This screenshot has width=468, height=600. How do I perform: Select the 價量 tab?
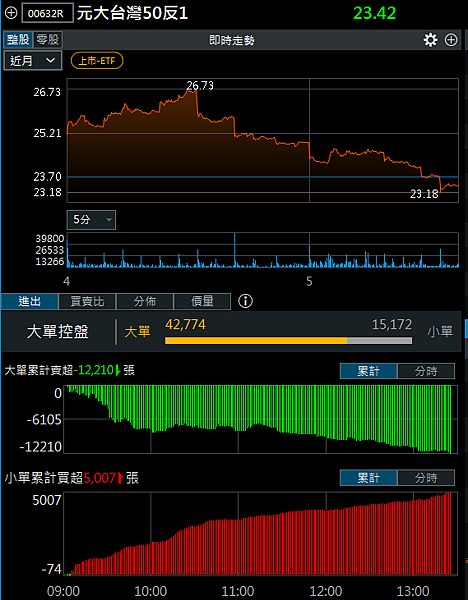[202, 301]
